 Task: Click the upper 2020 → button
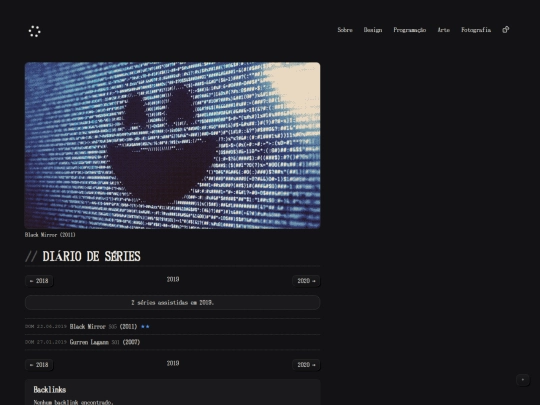point(306,281)
